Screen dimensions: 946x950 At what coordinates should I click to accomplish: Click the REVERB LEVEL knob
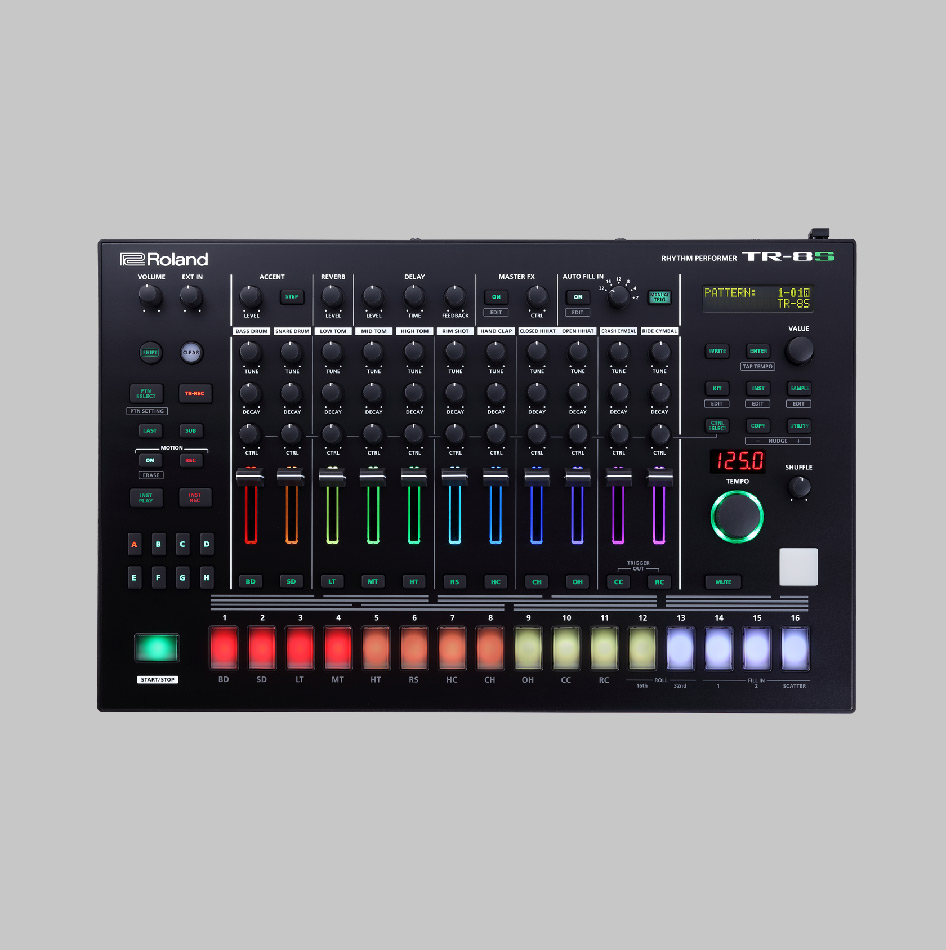coord(332,296)
